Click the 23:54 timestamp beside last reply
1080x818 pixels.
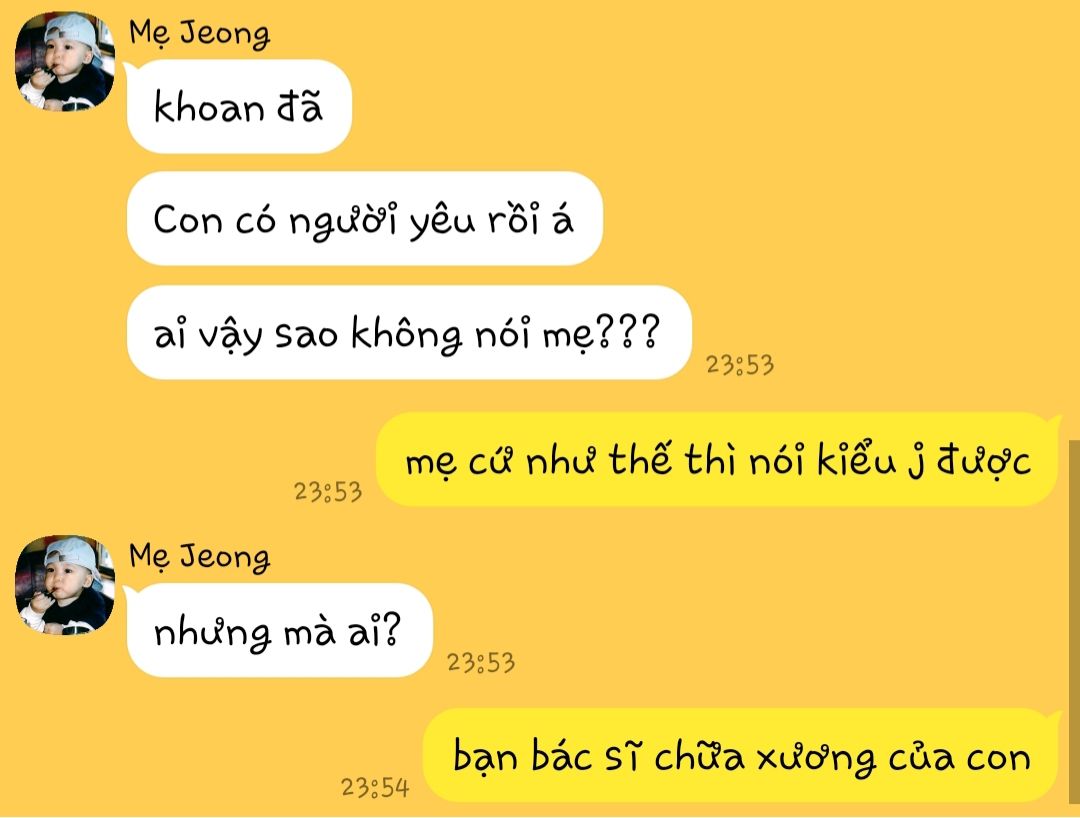375,788
